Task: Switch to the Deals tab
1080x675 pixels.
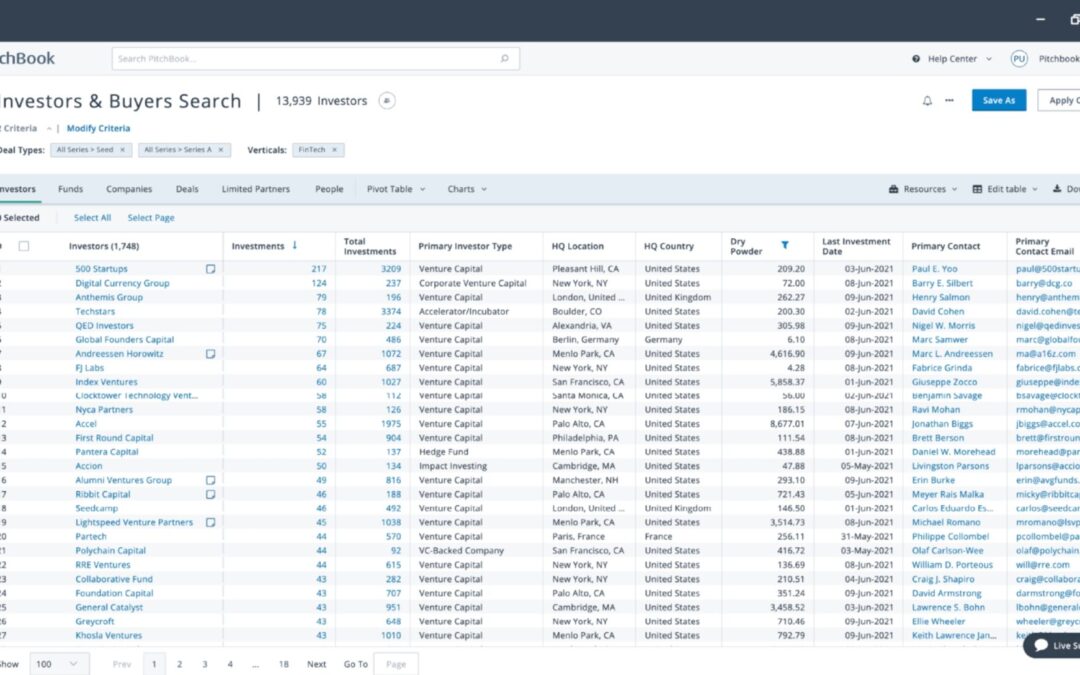Action: (187, 189)
